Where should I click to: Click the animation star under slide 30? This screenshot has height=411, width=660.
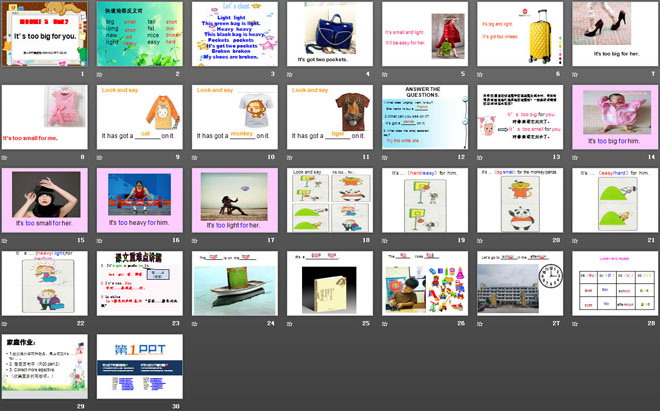tap(101, 406)
